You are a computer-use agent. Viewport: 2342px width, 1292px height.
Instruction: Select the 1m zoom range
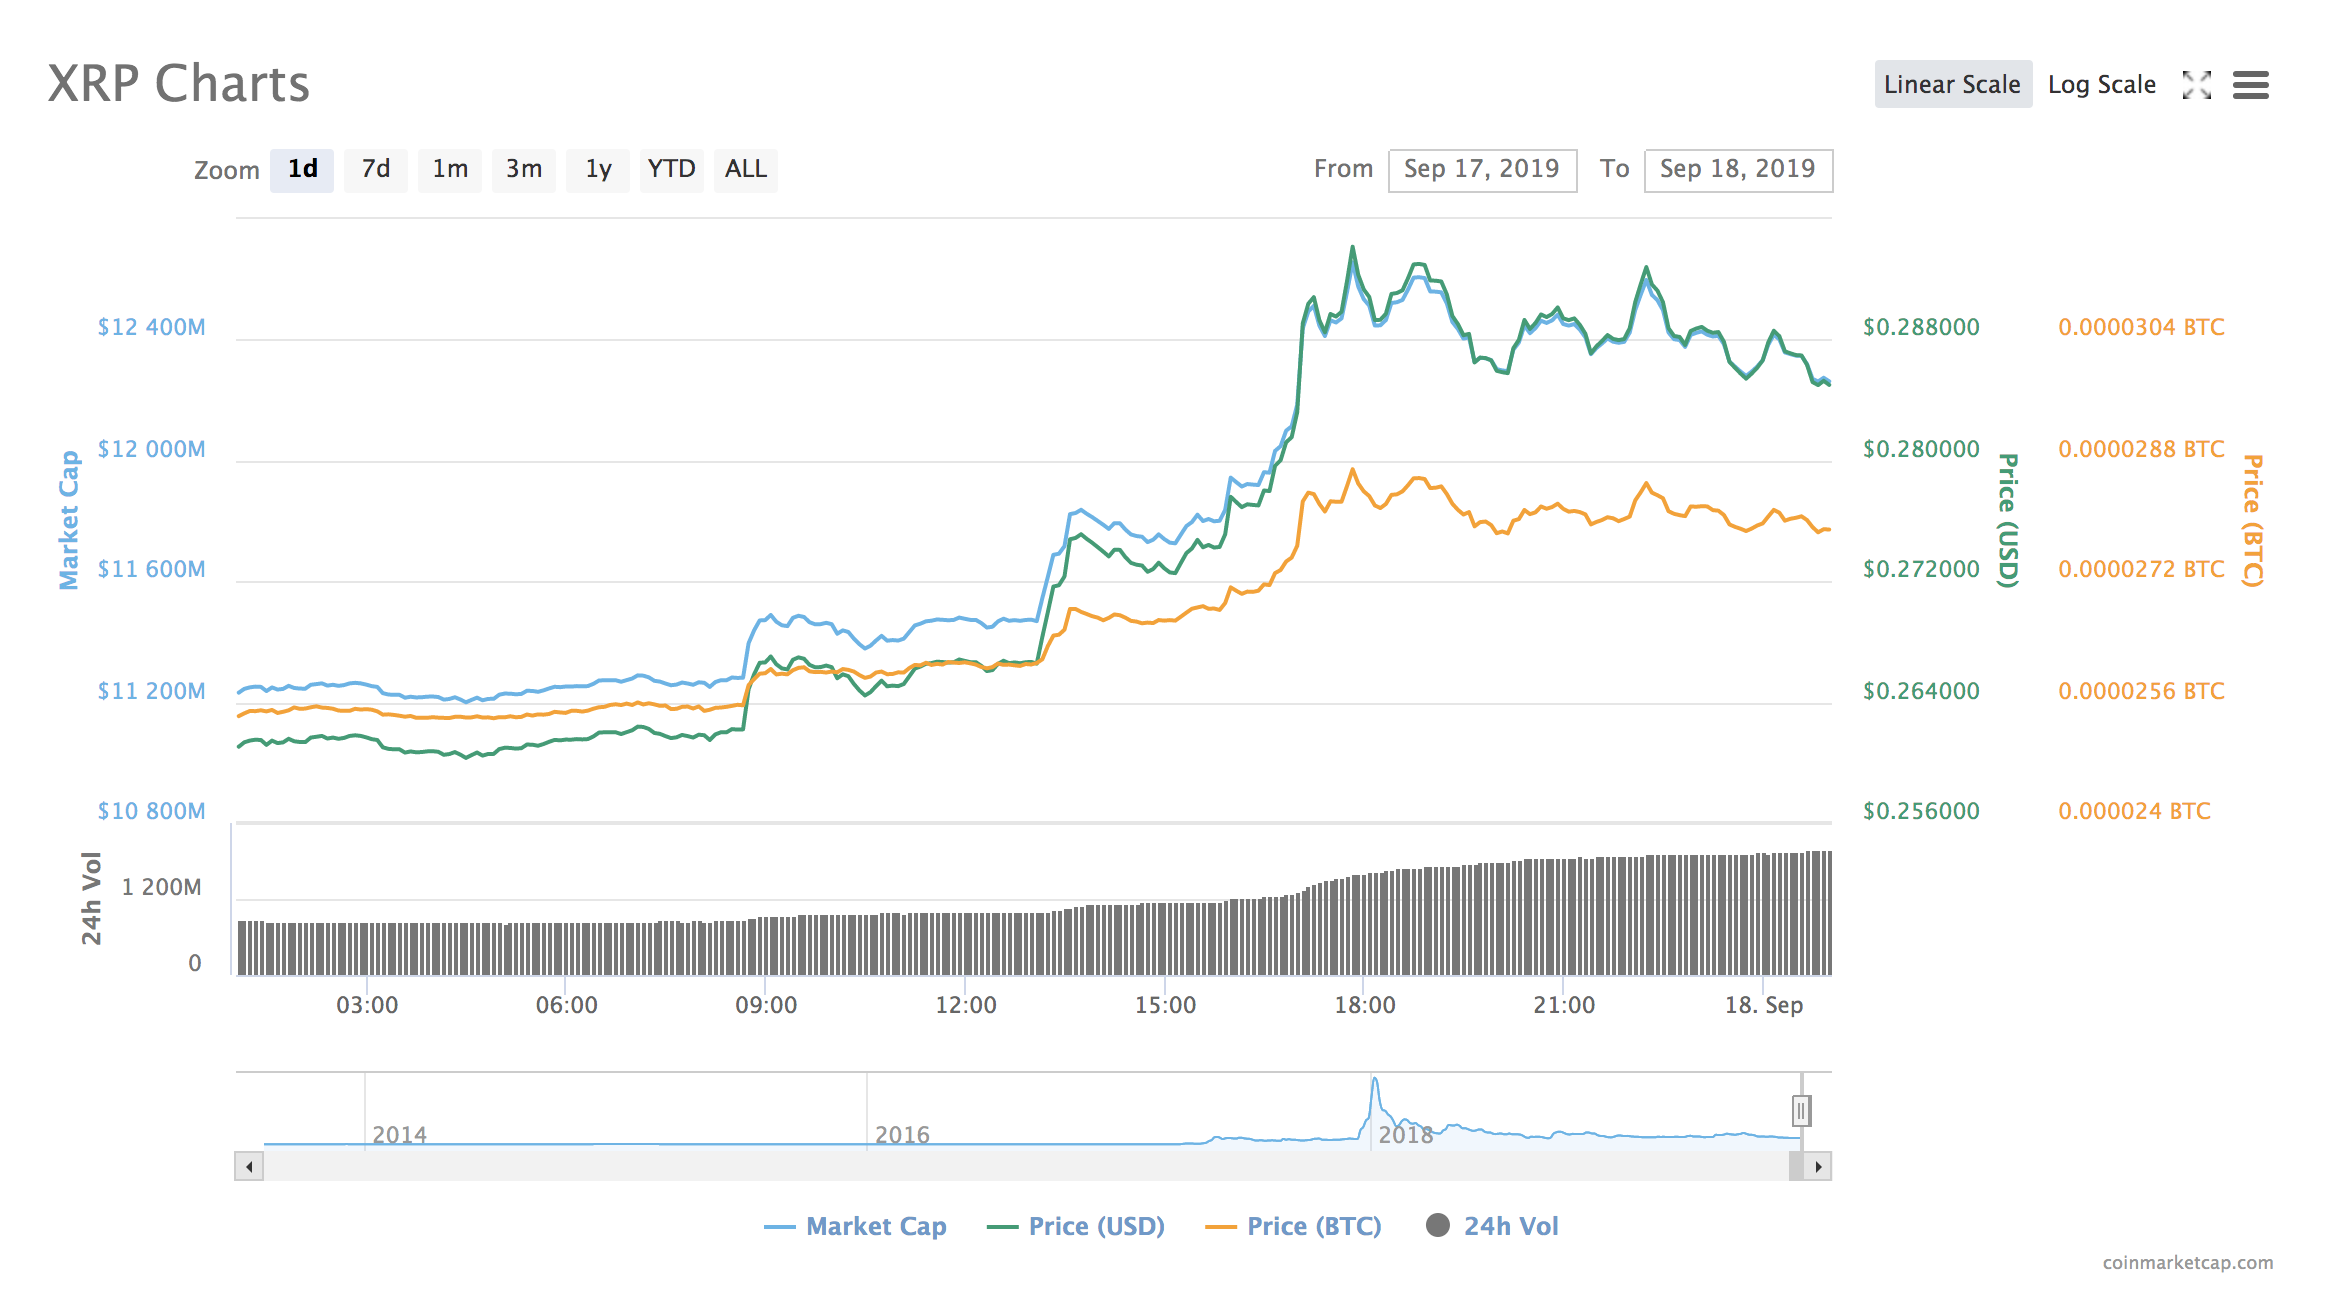click(449, 169)
